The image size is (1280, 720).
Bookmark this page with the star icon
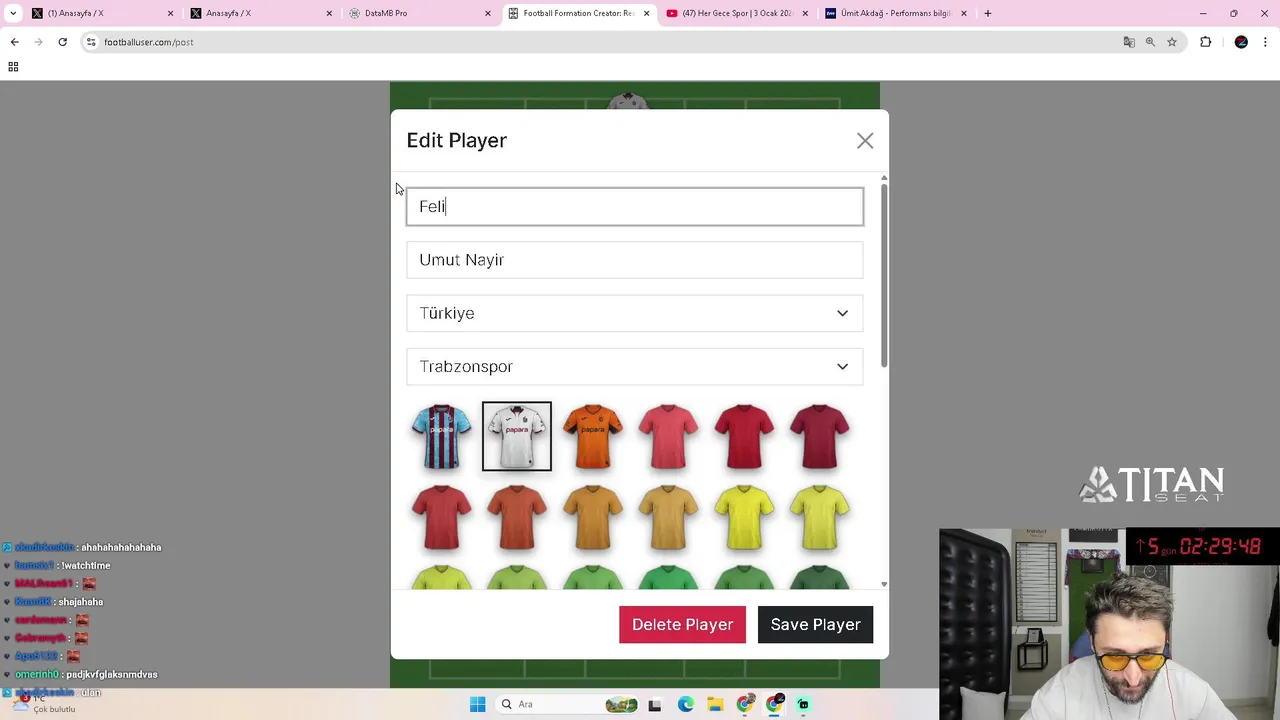click(x=1172, y=42)
